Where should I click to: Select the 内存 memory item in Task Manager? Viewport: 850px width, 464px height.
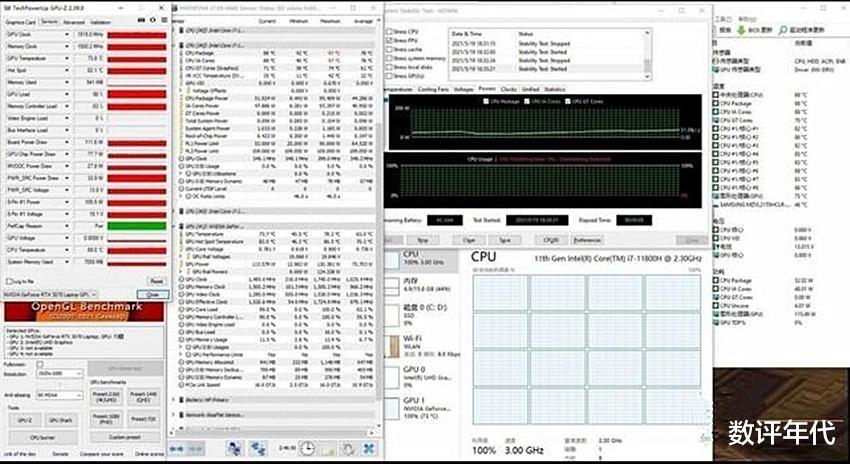(421, 285)
